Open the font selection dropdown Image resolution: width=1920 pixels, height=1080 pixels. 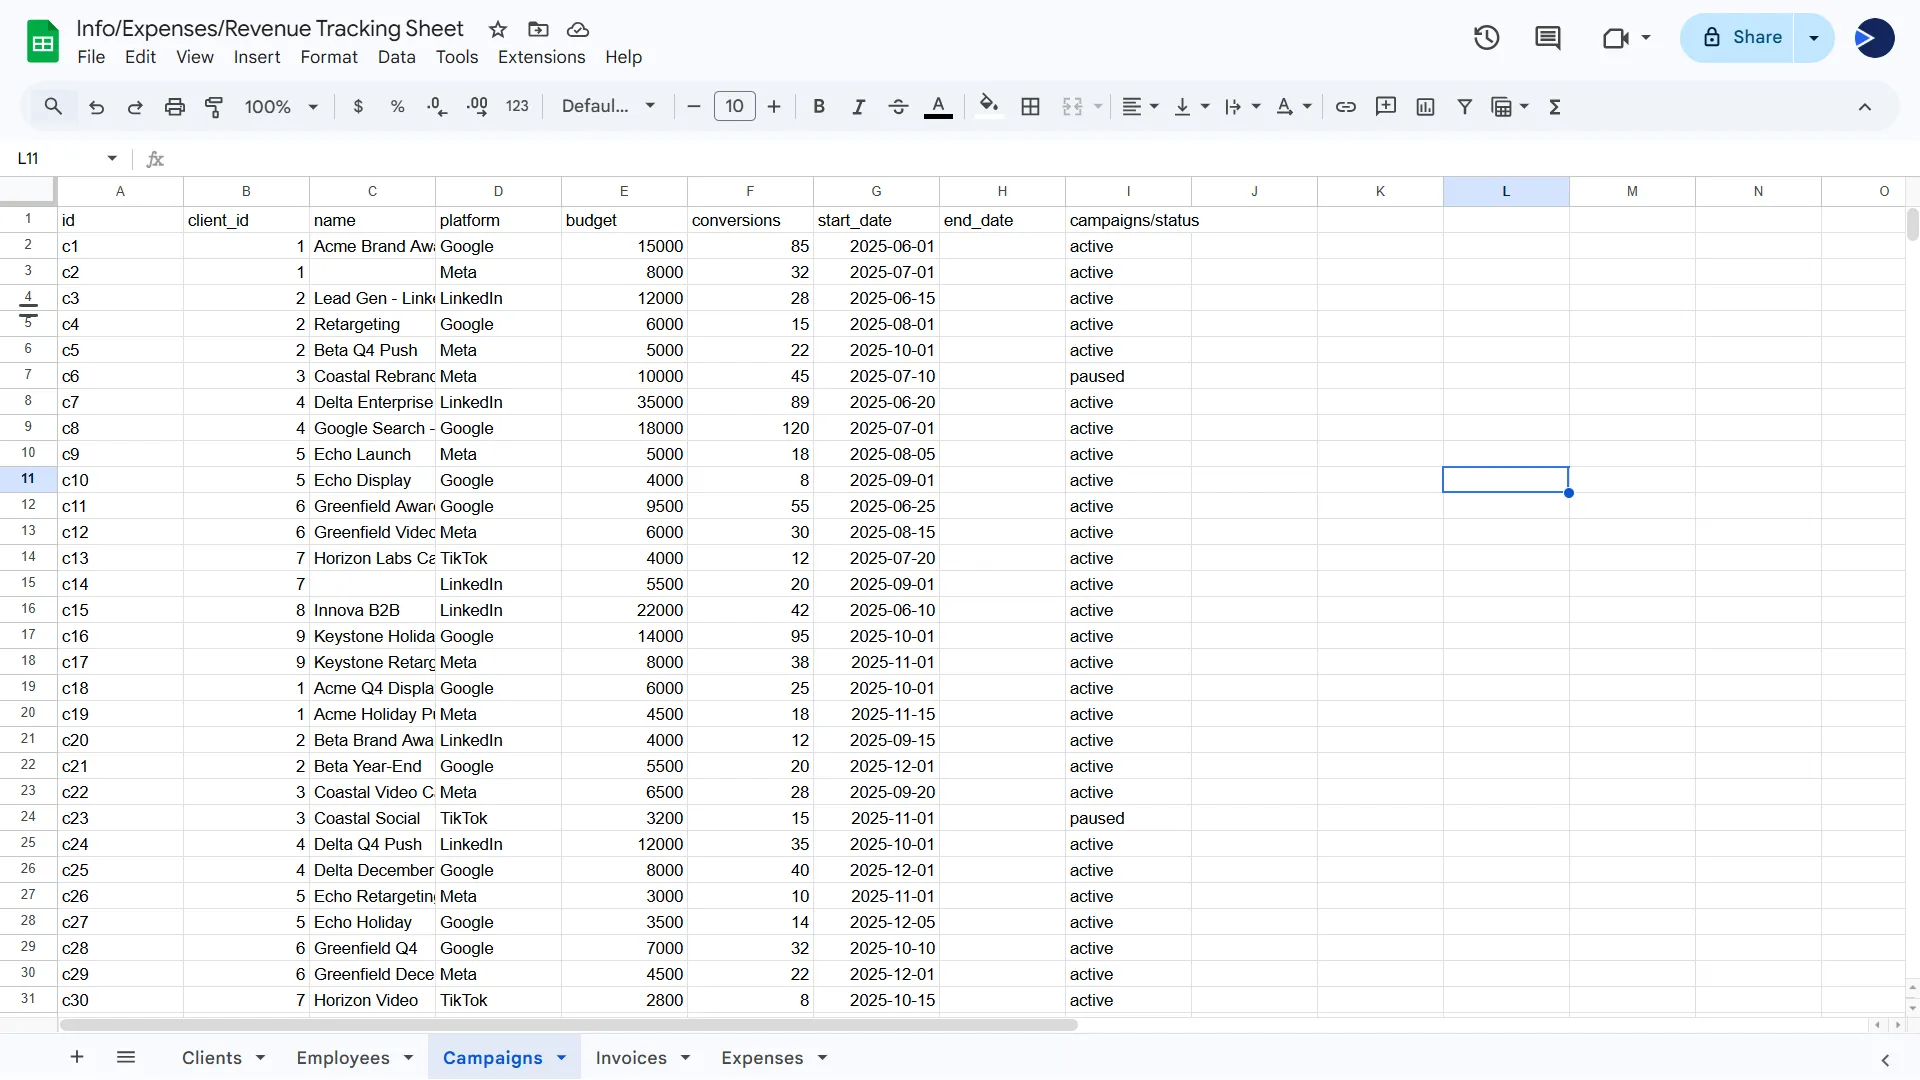tap(608, 106)
